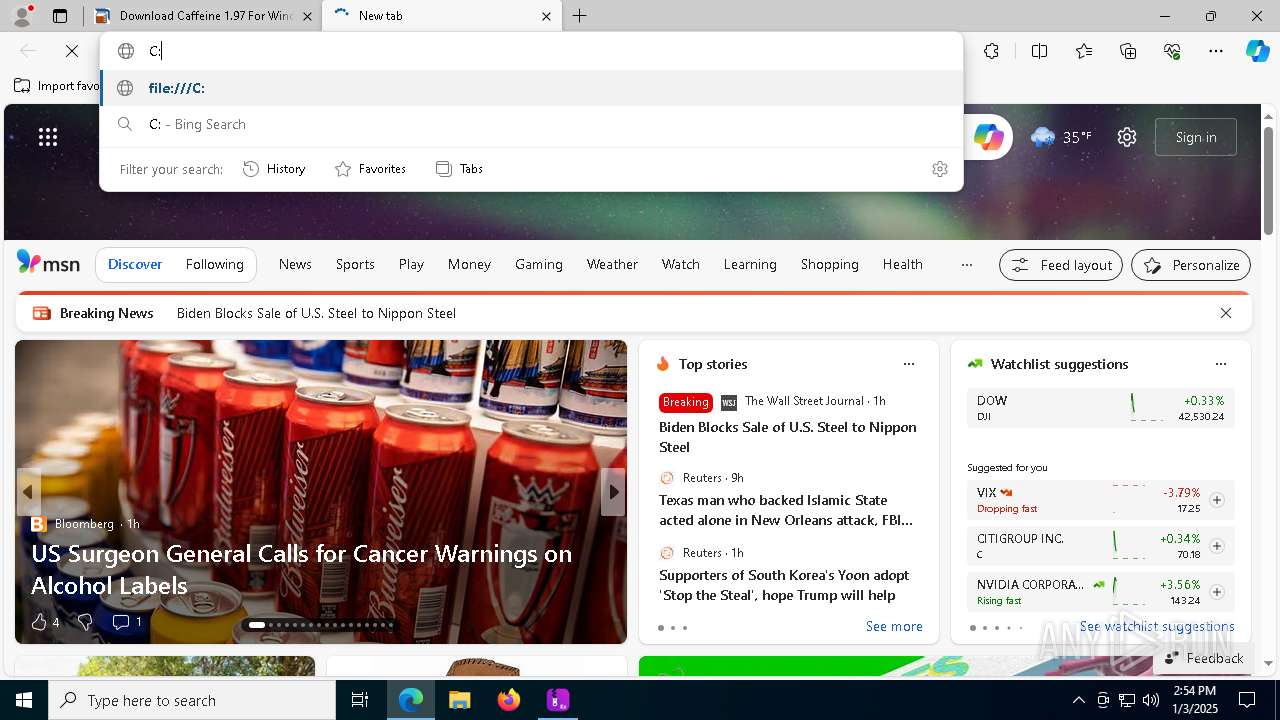1280x720 pixels.
Task: Click the taskbar search box
Action: (x=192, y=700)
